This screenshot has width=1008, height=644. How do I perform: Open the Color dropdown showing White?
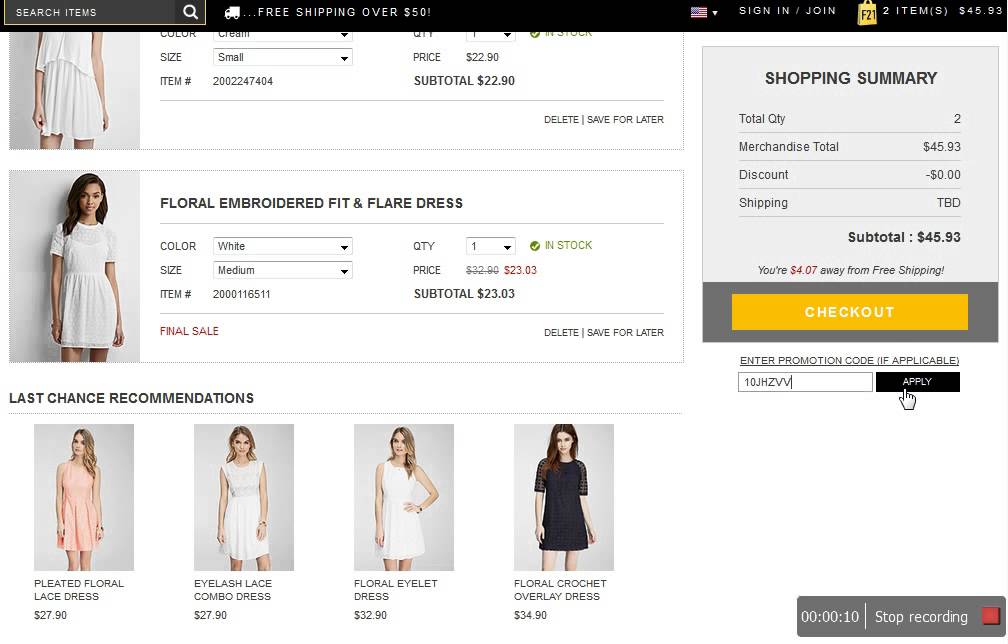[283, 246]
